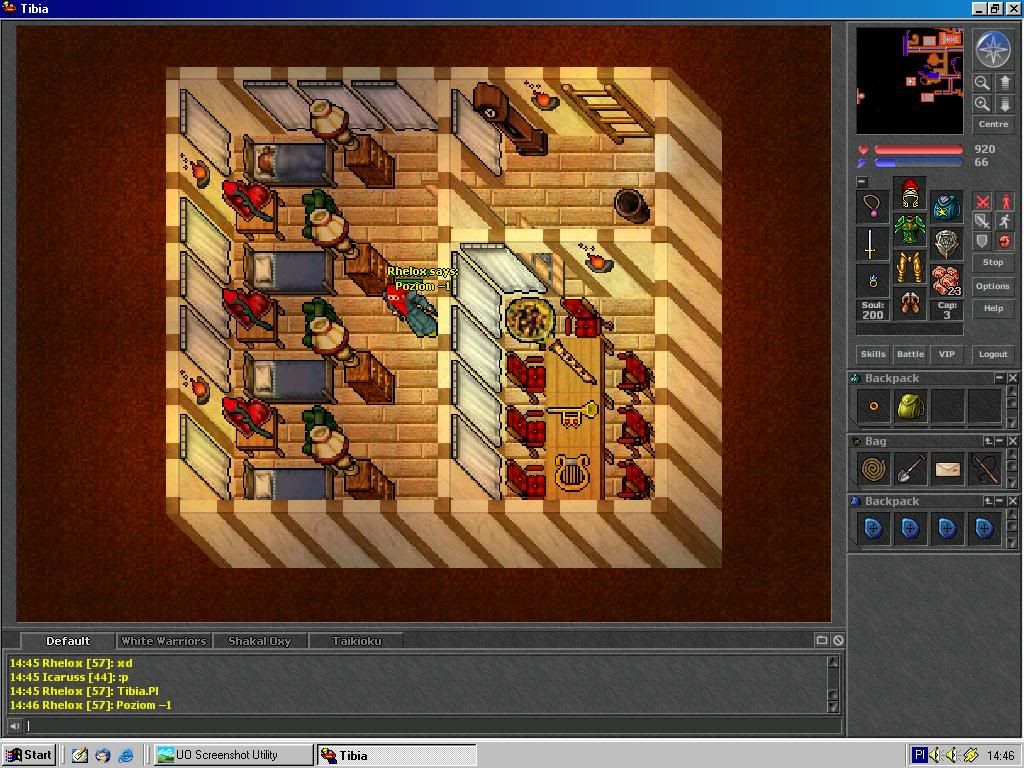Screen dimensions: 1024x768
Task: Close the bottom Backpack container
Action: (1012, 501)
